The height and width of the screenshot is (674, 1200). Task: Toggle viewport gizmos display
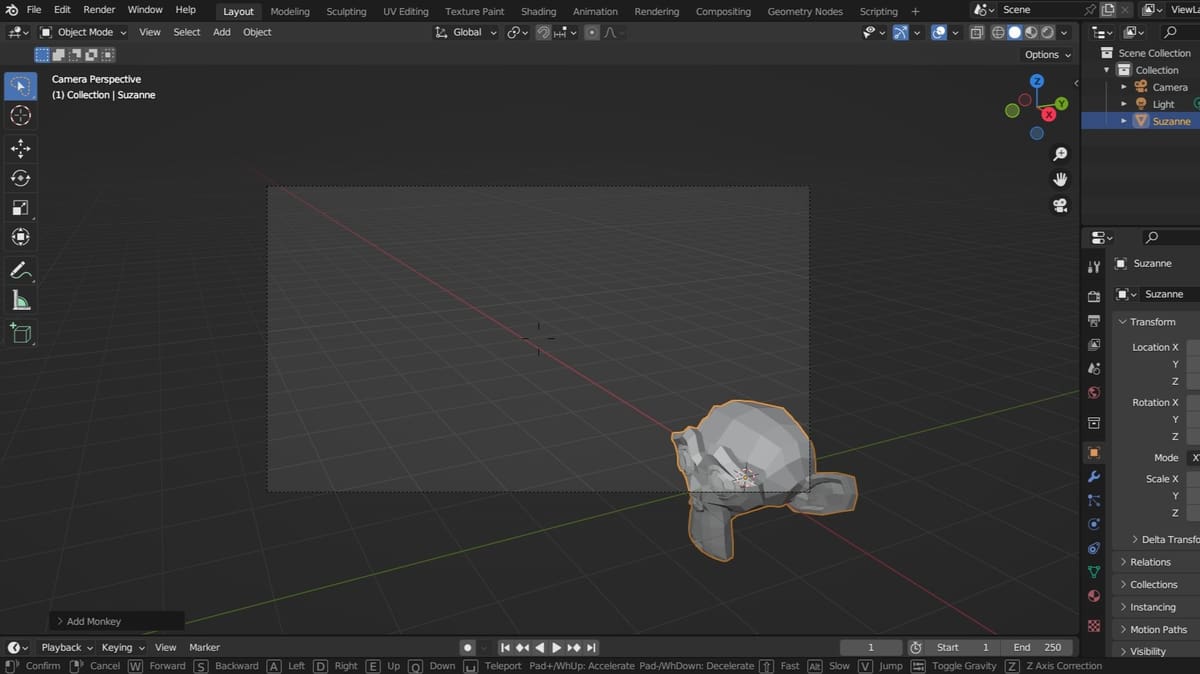coord(900,32)
